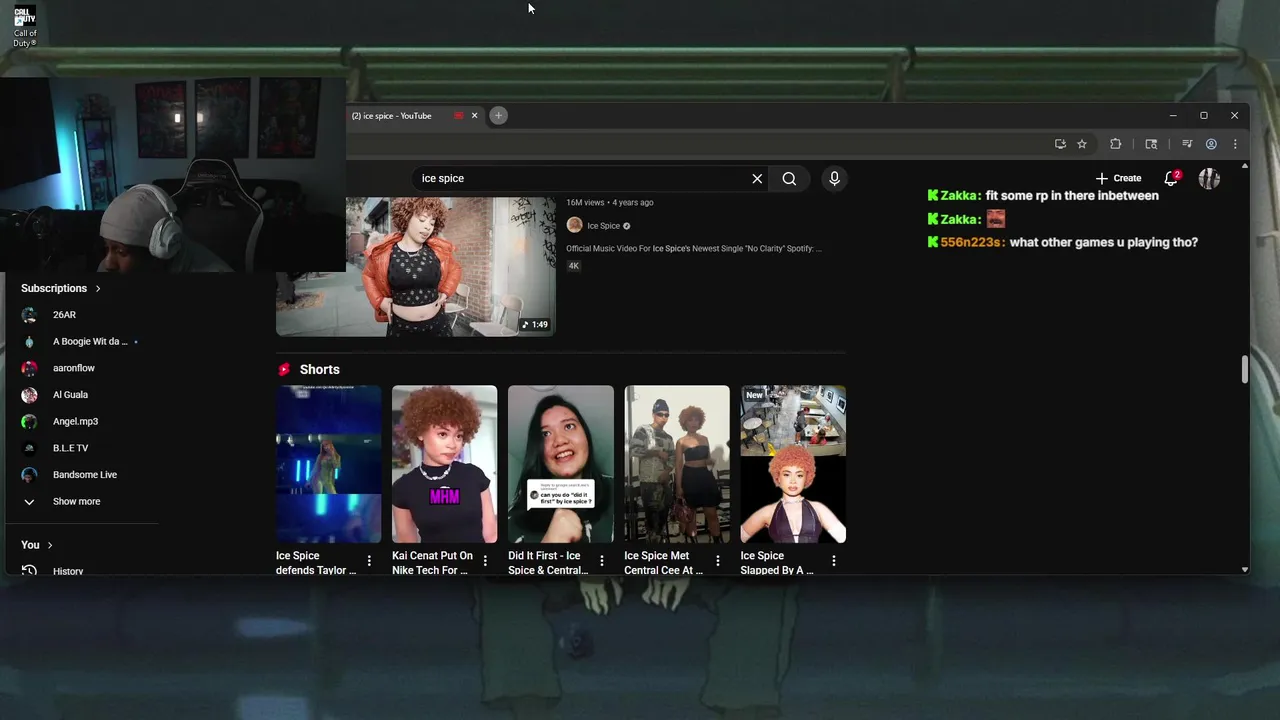Click username 'Zakka:' in first chat message

pyautogui.click(x=961, y=196)
